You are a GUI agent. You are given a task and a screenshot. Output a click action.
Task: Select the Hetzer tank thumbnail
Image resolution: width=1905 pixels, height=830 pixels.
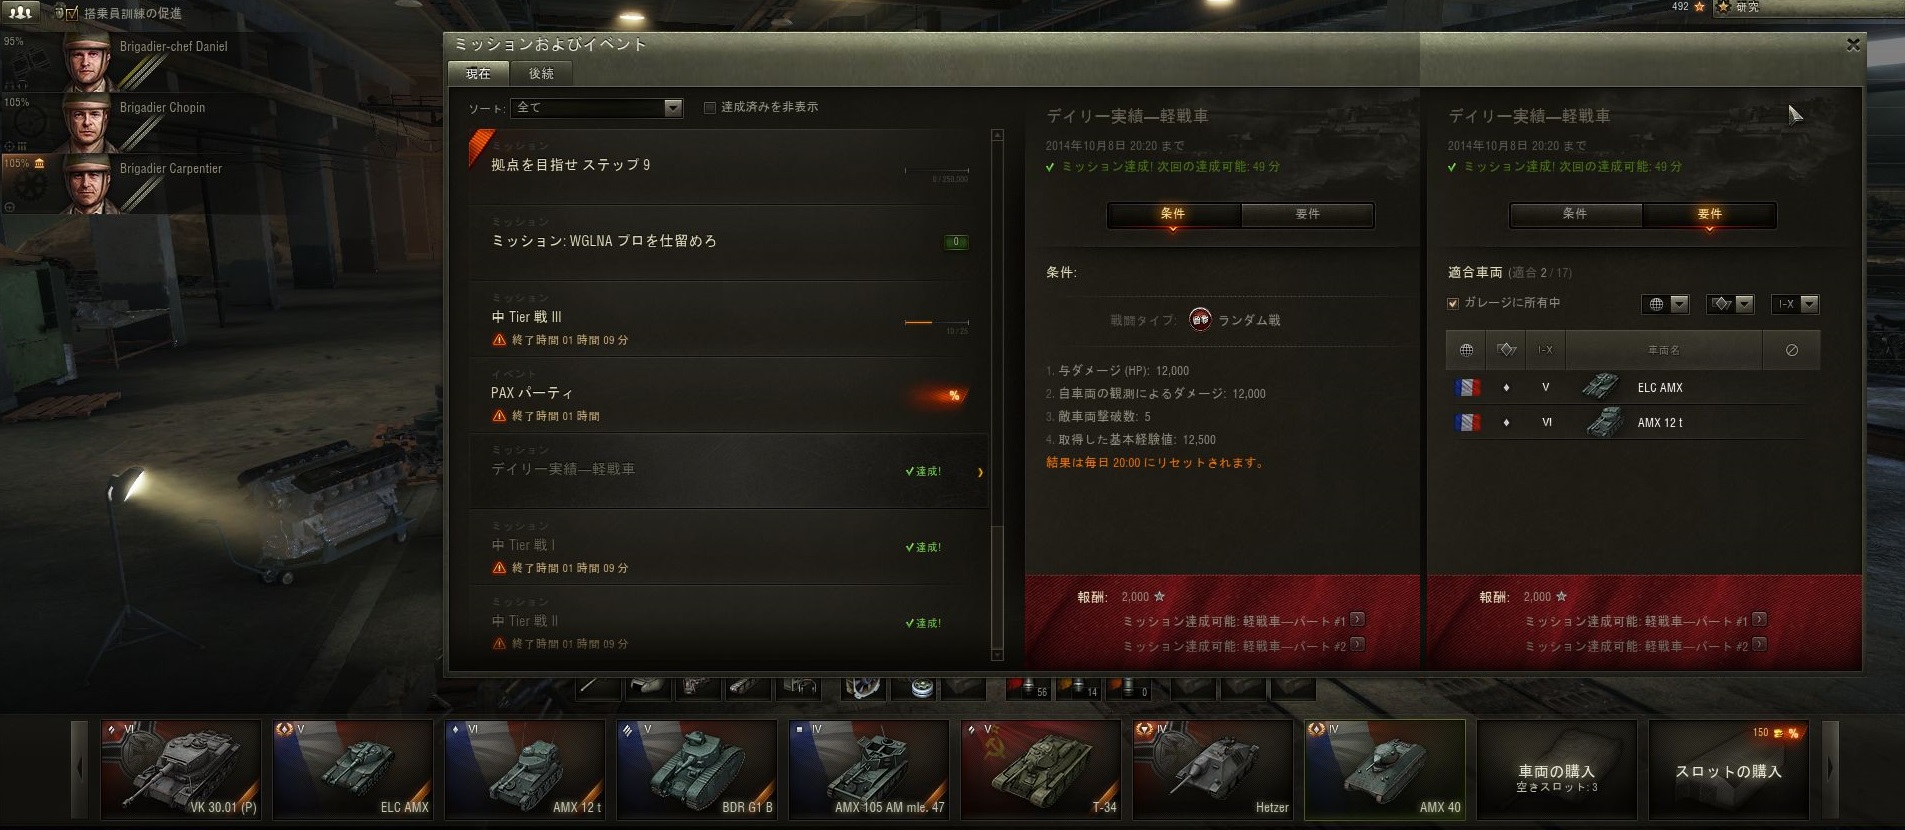click(x=1213, y=770)
